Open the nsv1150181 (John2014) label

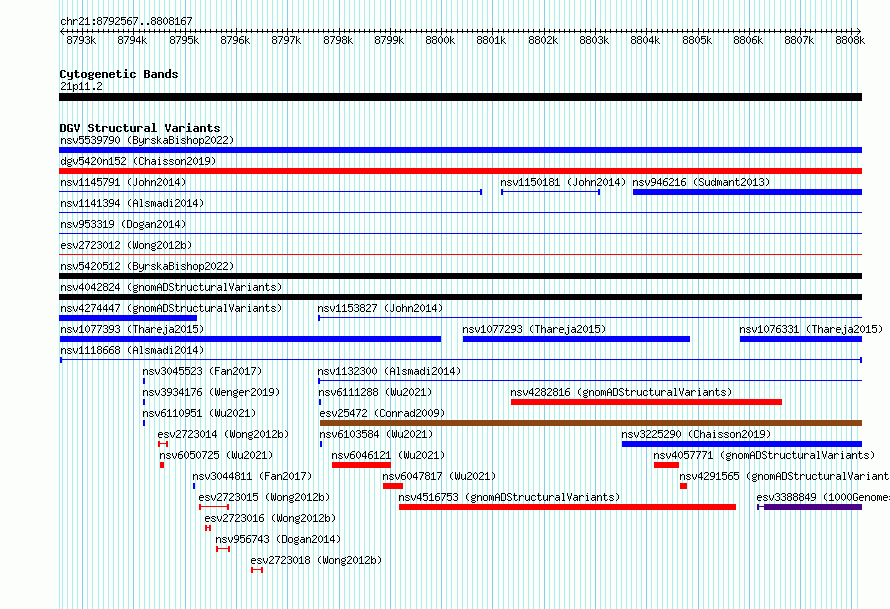(562, 182)
